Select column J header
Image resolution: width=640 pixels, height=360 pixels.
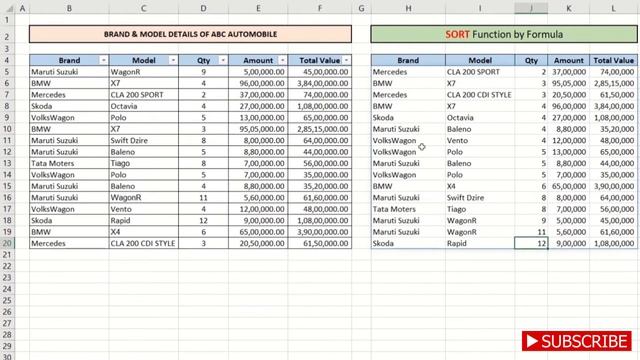tap(531, 8)
